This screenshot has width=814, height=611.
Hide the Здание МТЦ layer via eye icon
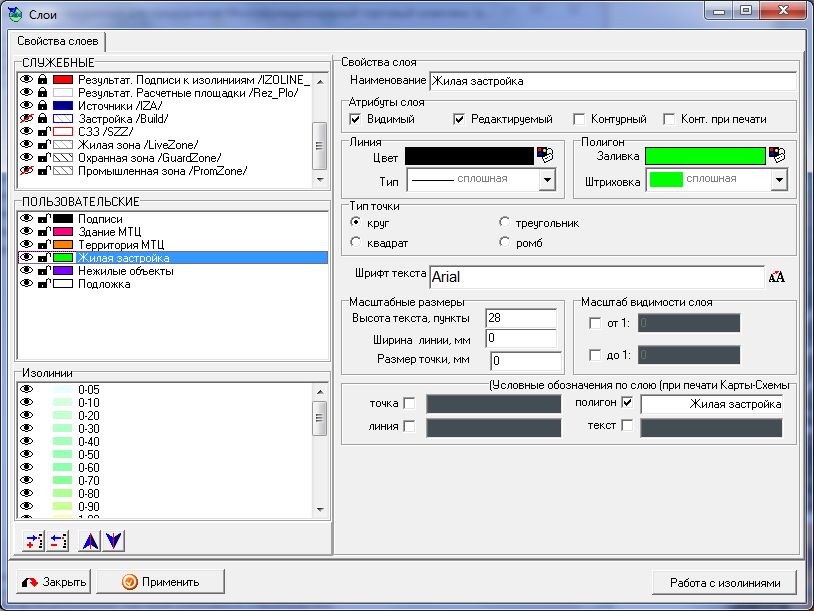27,231
